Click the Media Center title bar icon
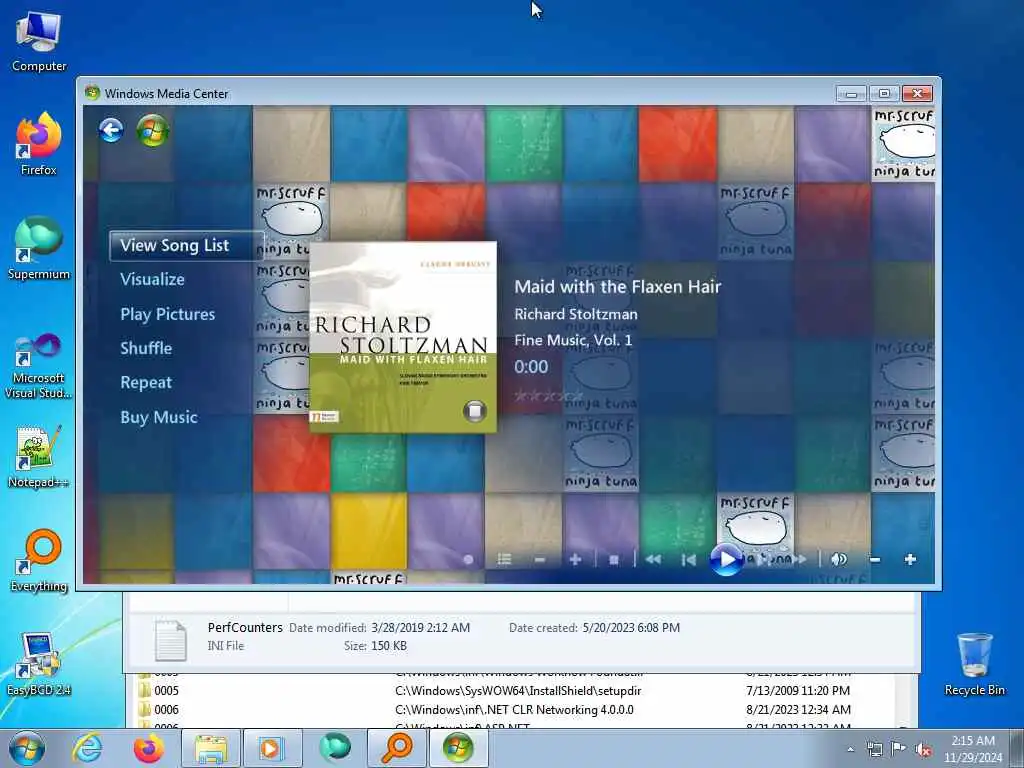 tap(92, 93)
